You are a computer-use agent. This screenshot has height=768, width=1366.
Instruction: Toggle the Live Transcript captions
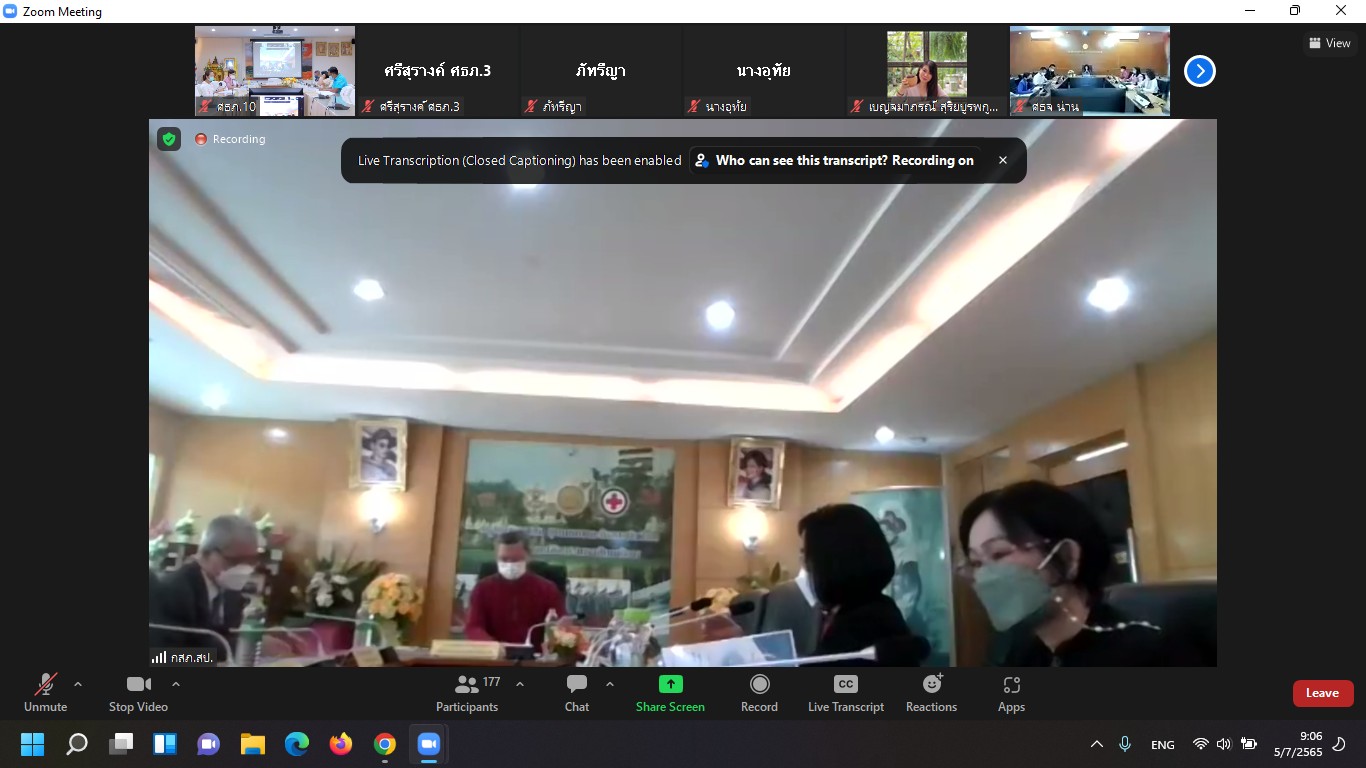click(846, 693)
